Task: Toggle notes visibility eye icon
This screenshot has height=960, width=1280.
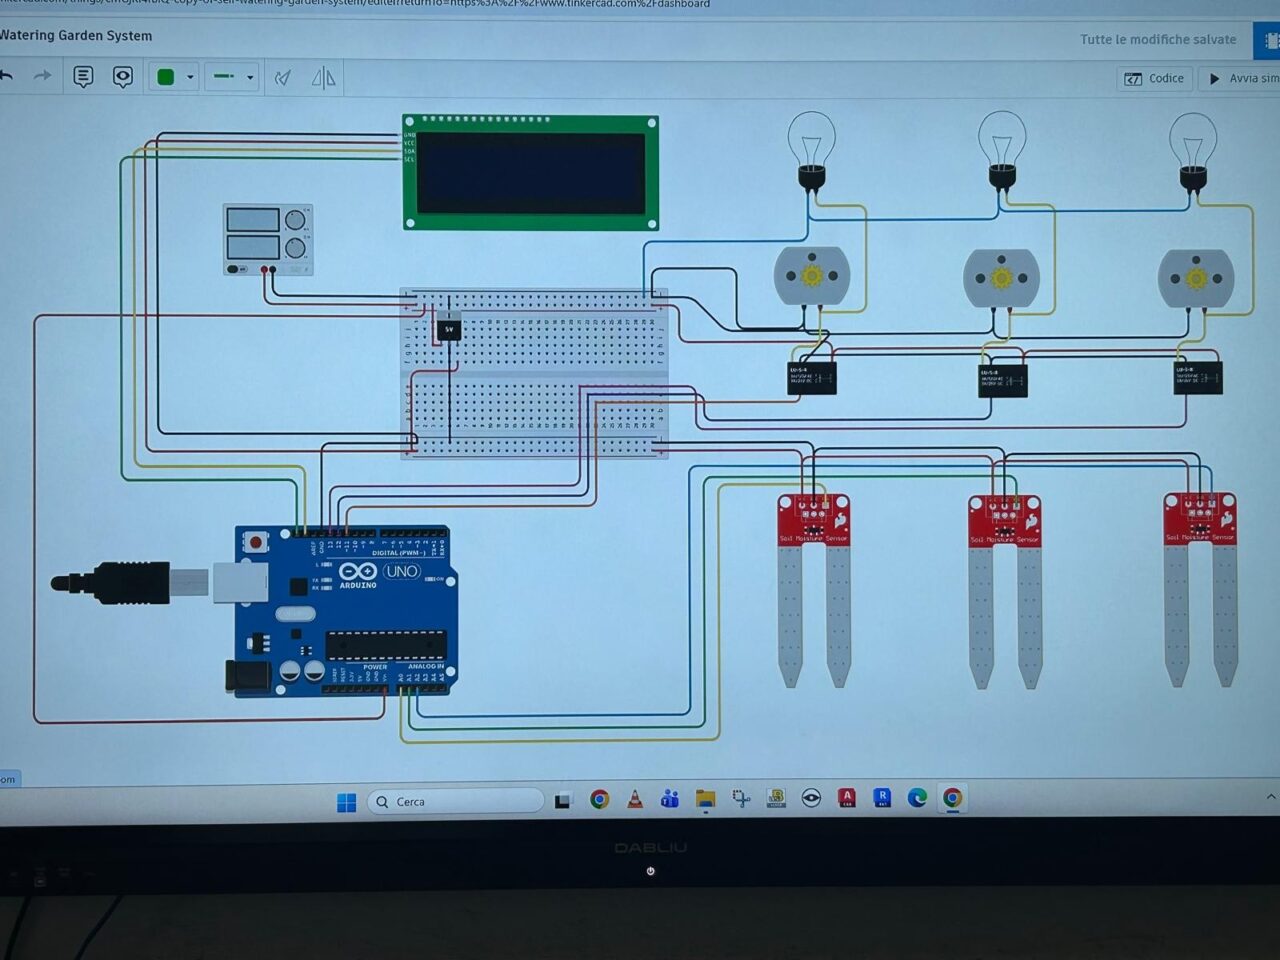Action: (122, 77)
